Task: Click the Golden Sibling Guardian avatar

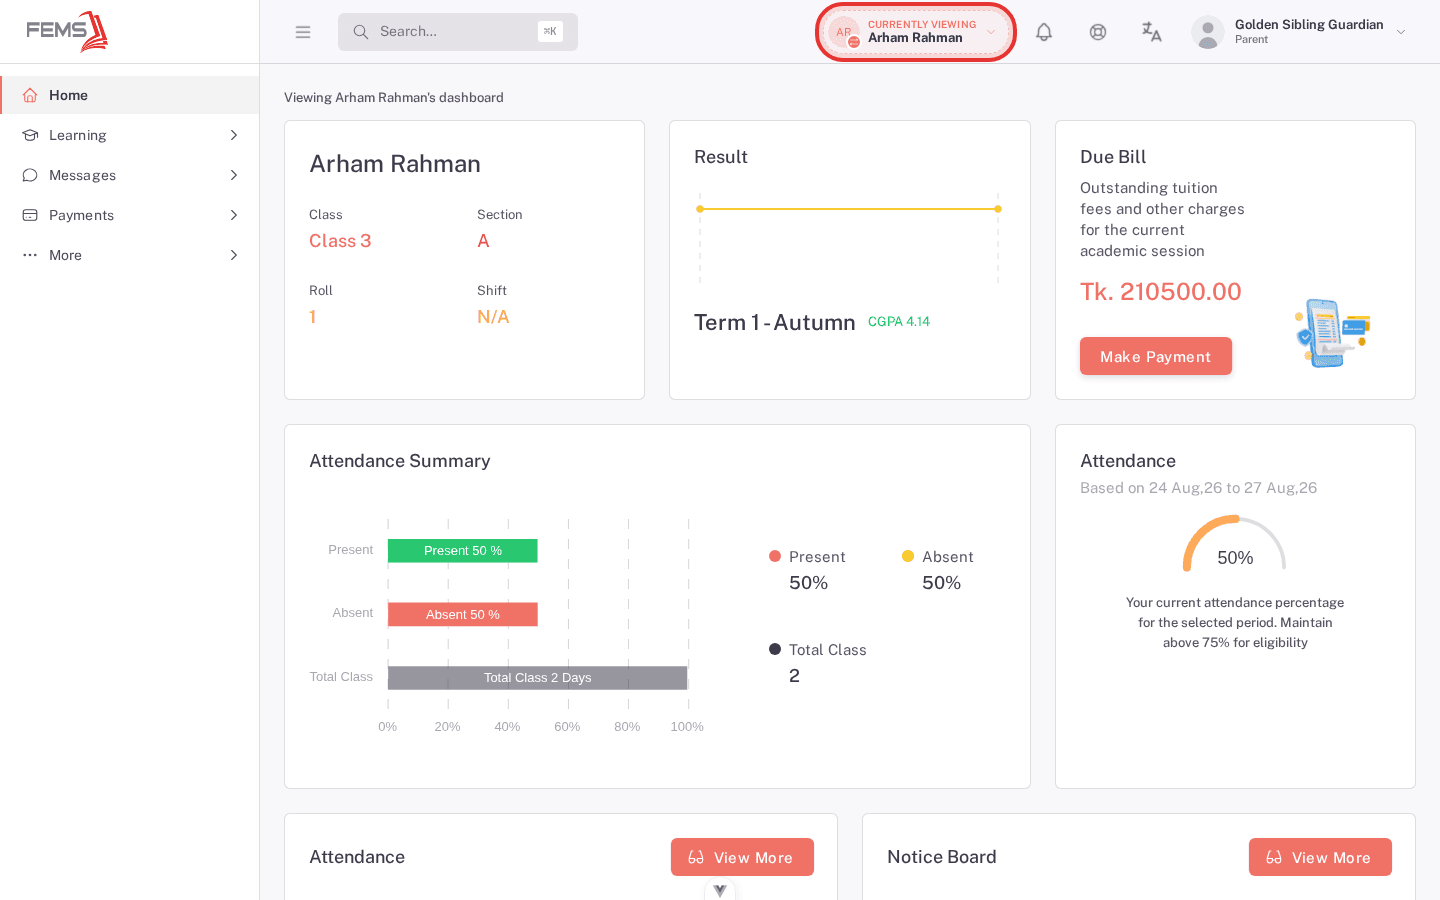Action: tap(1208, 32)
